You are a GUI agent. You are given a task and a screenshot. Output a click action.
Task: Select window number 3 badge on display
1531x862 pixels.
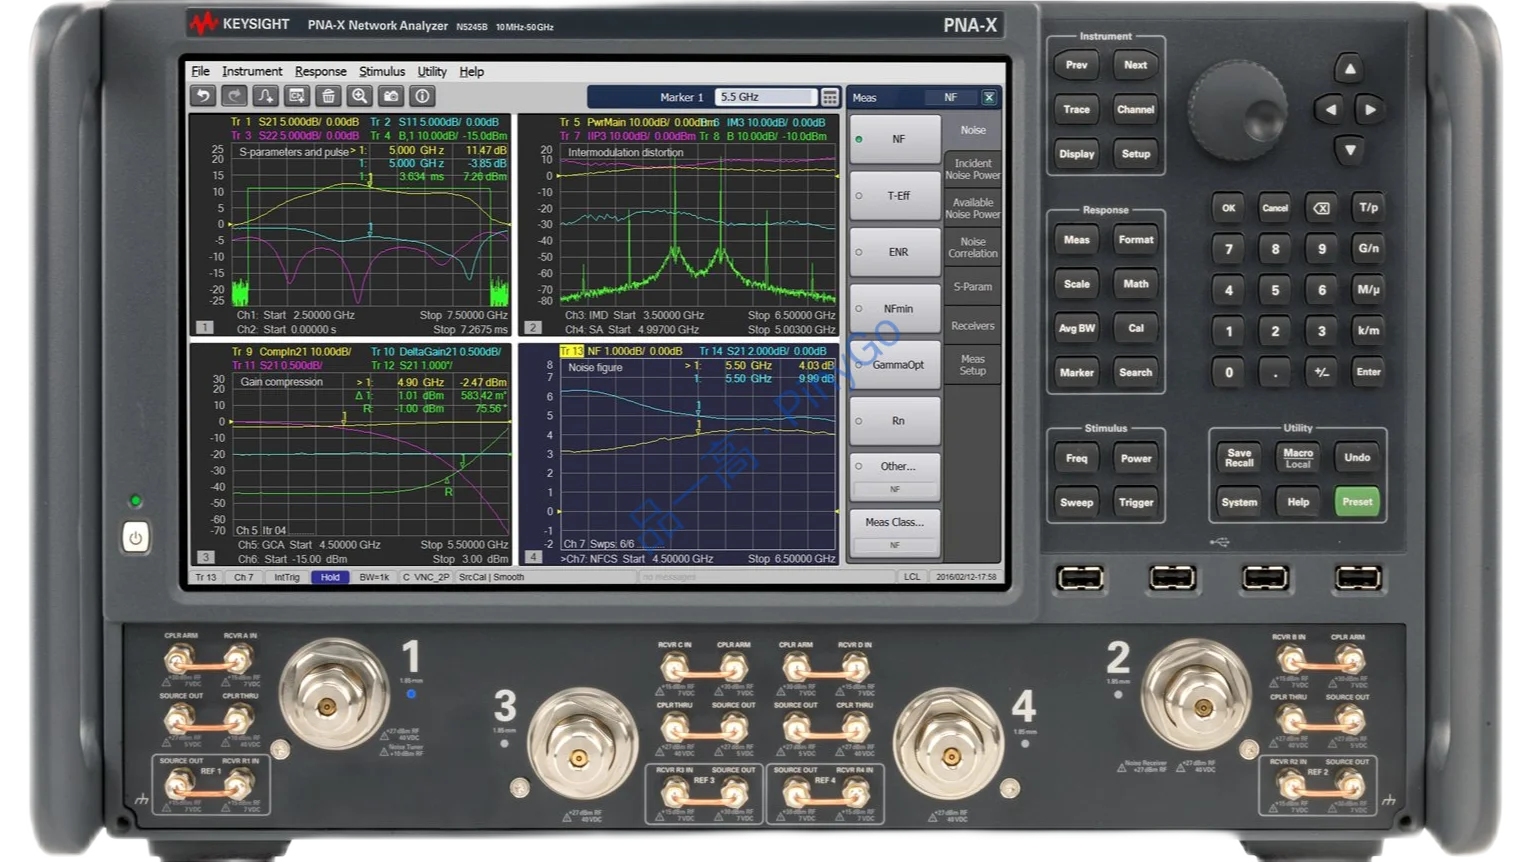pos(204,557)
